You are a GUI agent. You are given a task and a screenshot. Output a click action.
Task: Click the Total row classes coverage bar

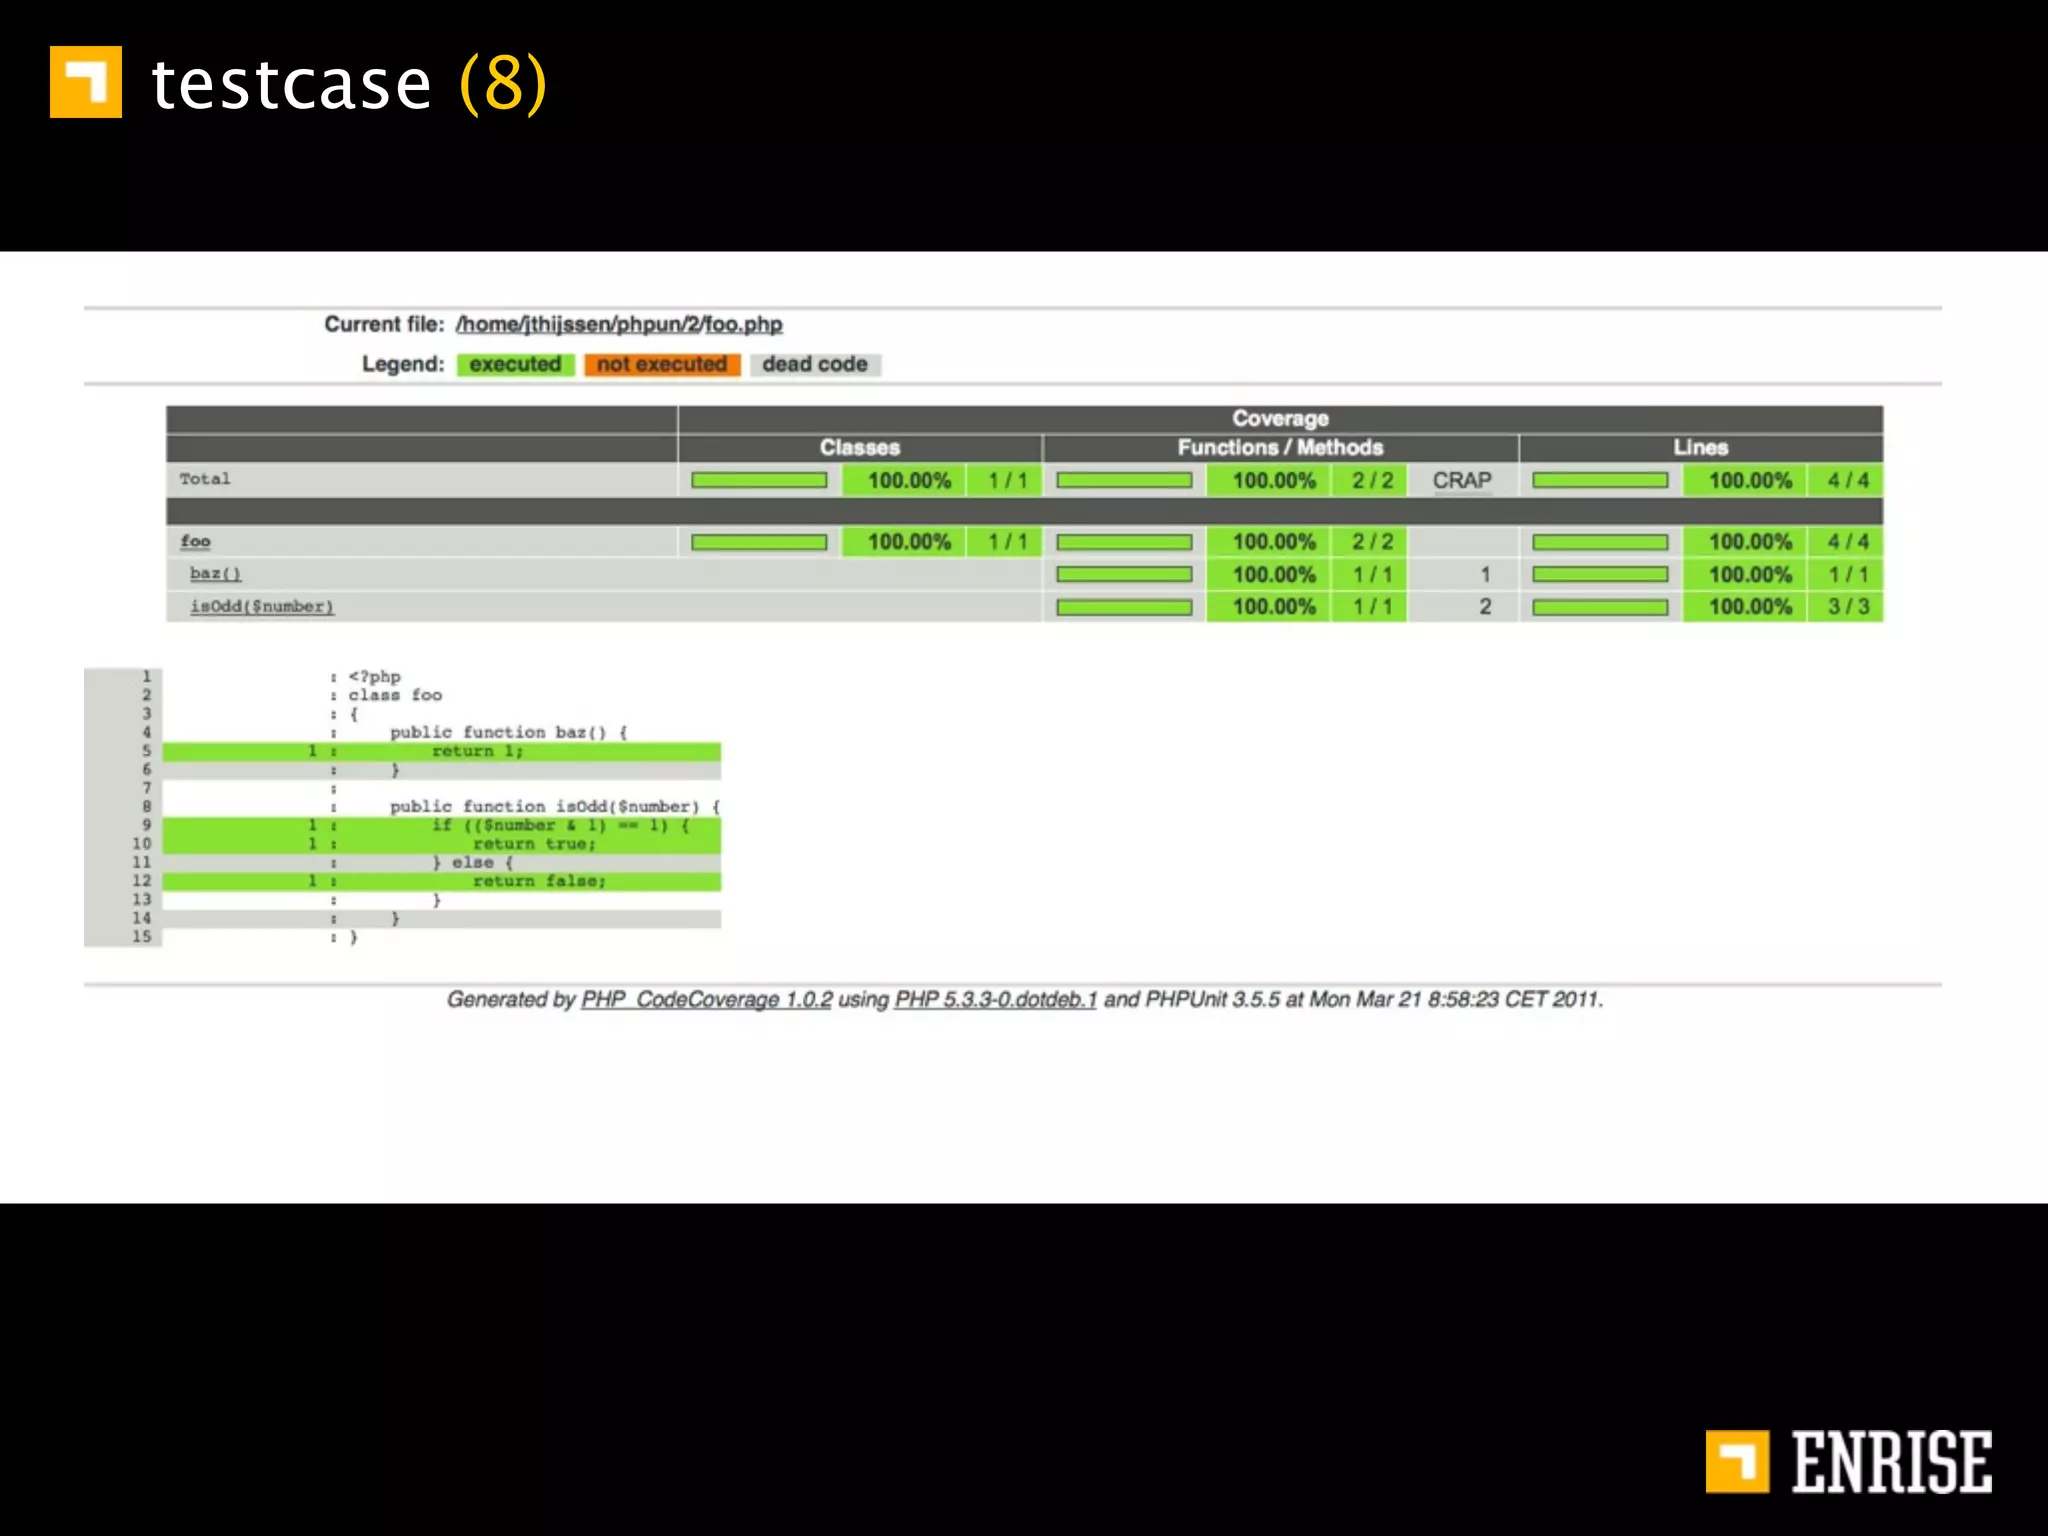tap(759, 480)
